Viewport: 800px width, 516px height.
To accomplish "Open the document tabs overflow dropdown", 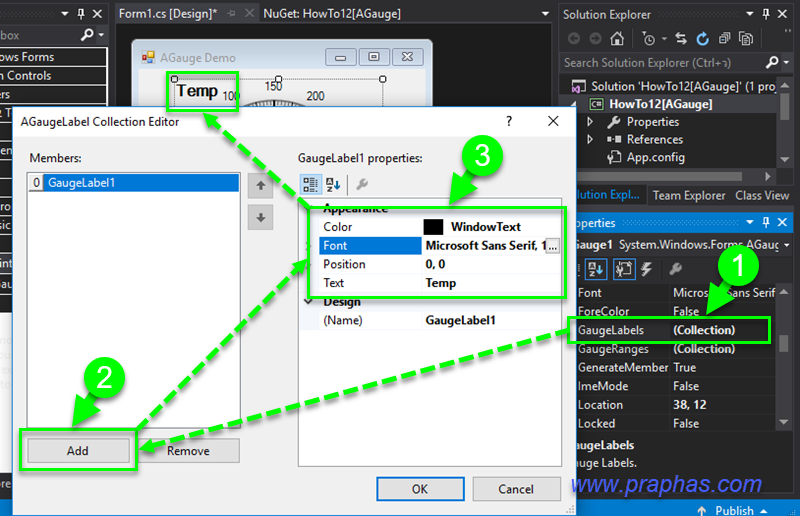I will 545,14.
